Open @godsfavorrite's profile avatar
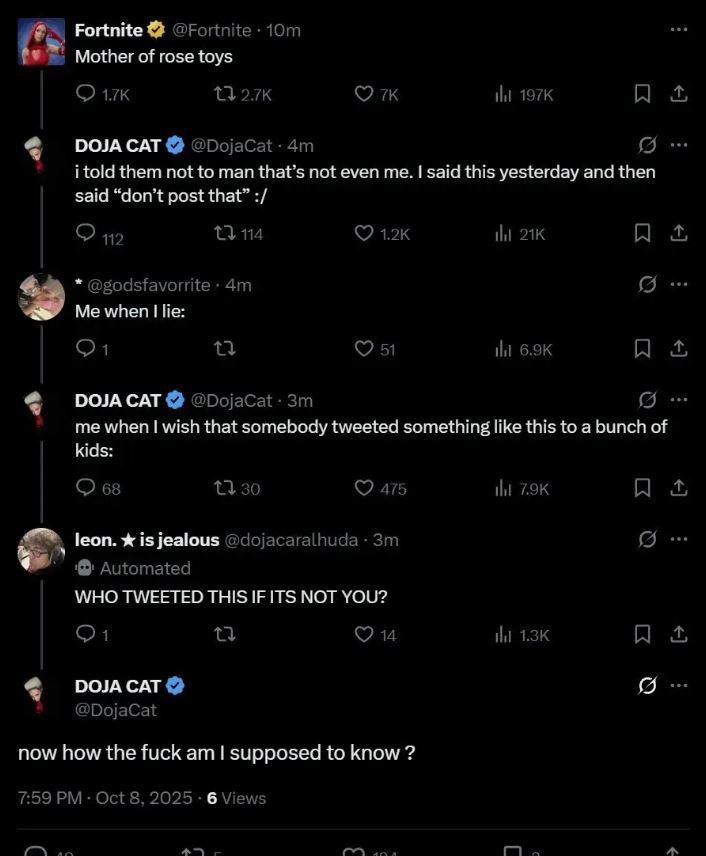This screenshot has height=856, width=706. tap(41, 296)
